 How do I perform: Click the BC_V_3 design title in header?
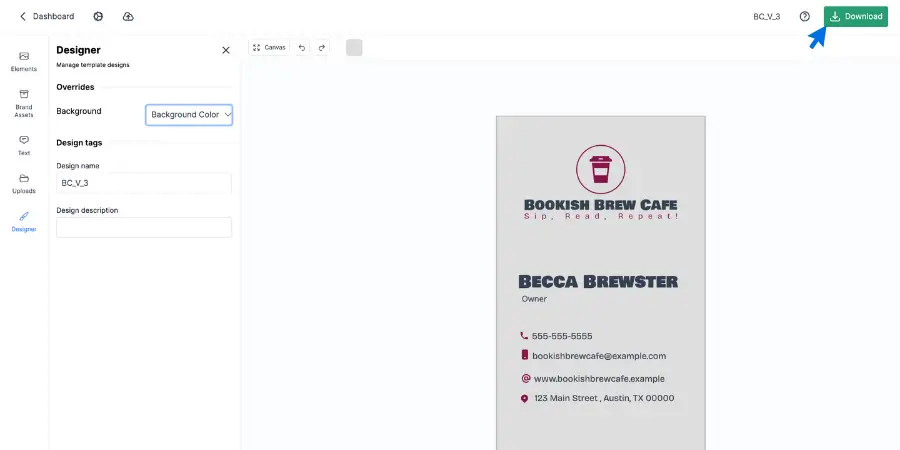click(x=767, y=17)
